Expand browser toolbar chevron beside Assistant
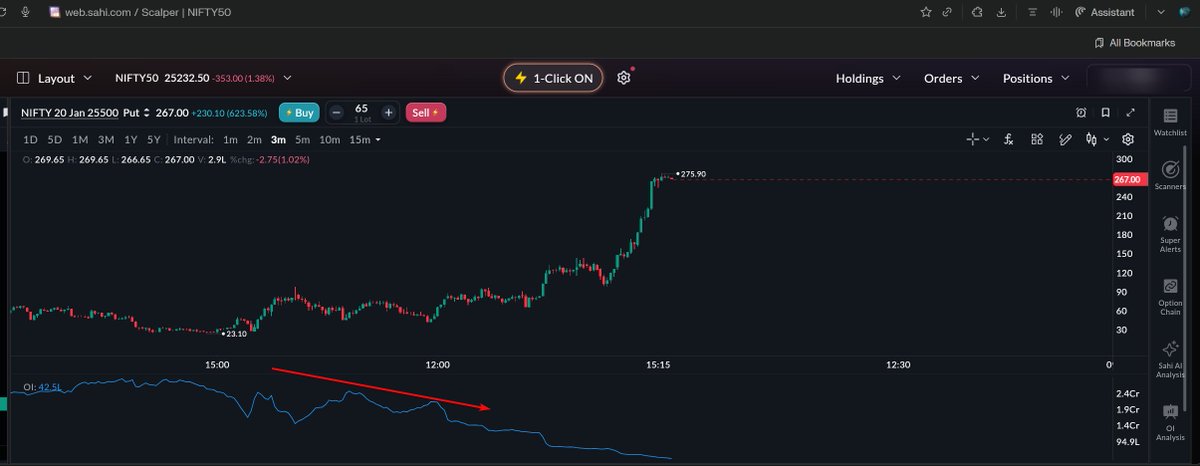1200x466 pixels. coord(1159,12)
